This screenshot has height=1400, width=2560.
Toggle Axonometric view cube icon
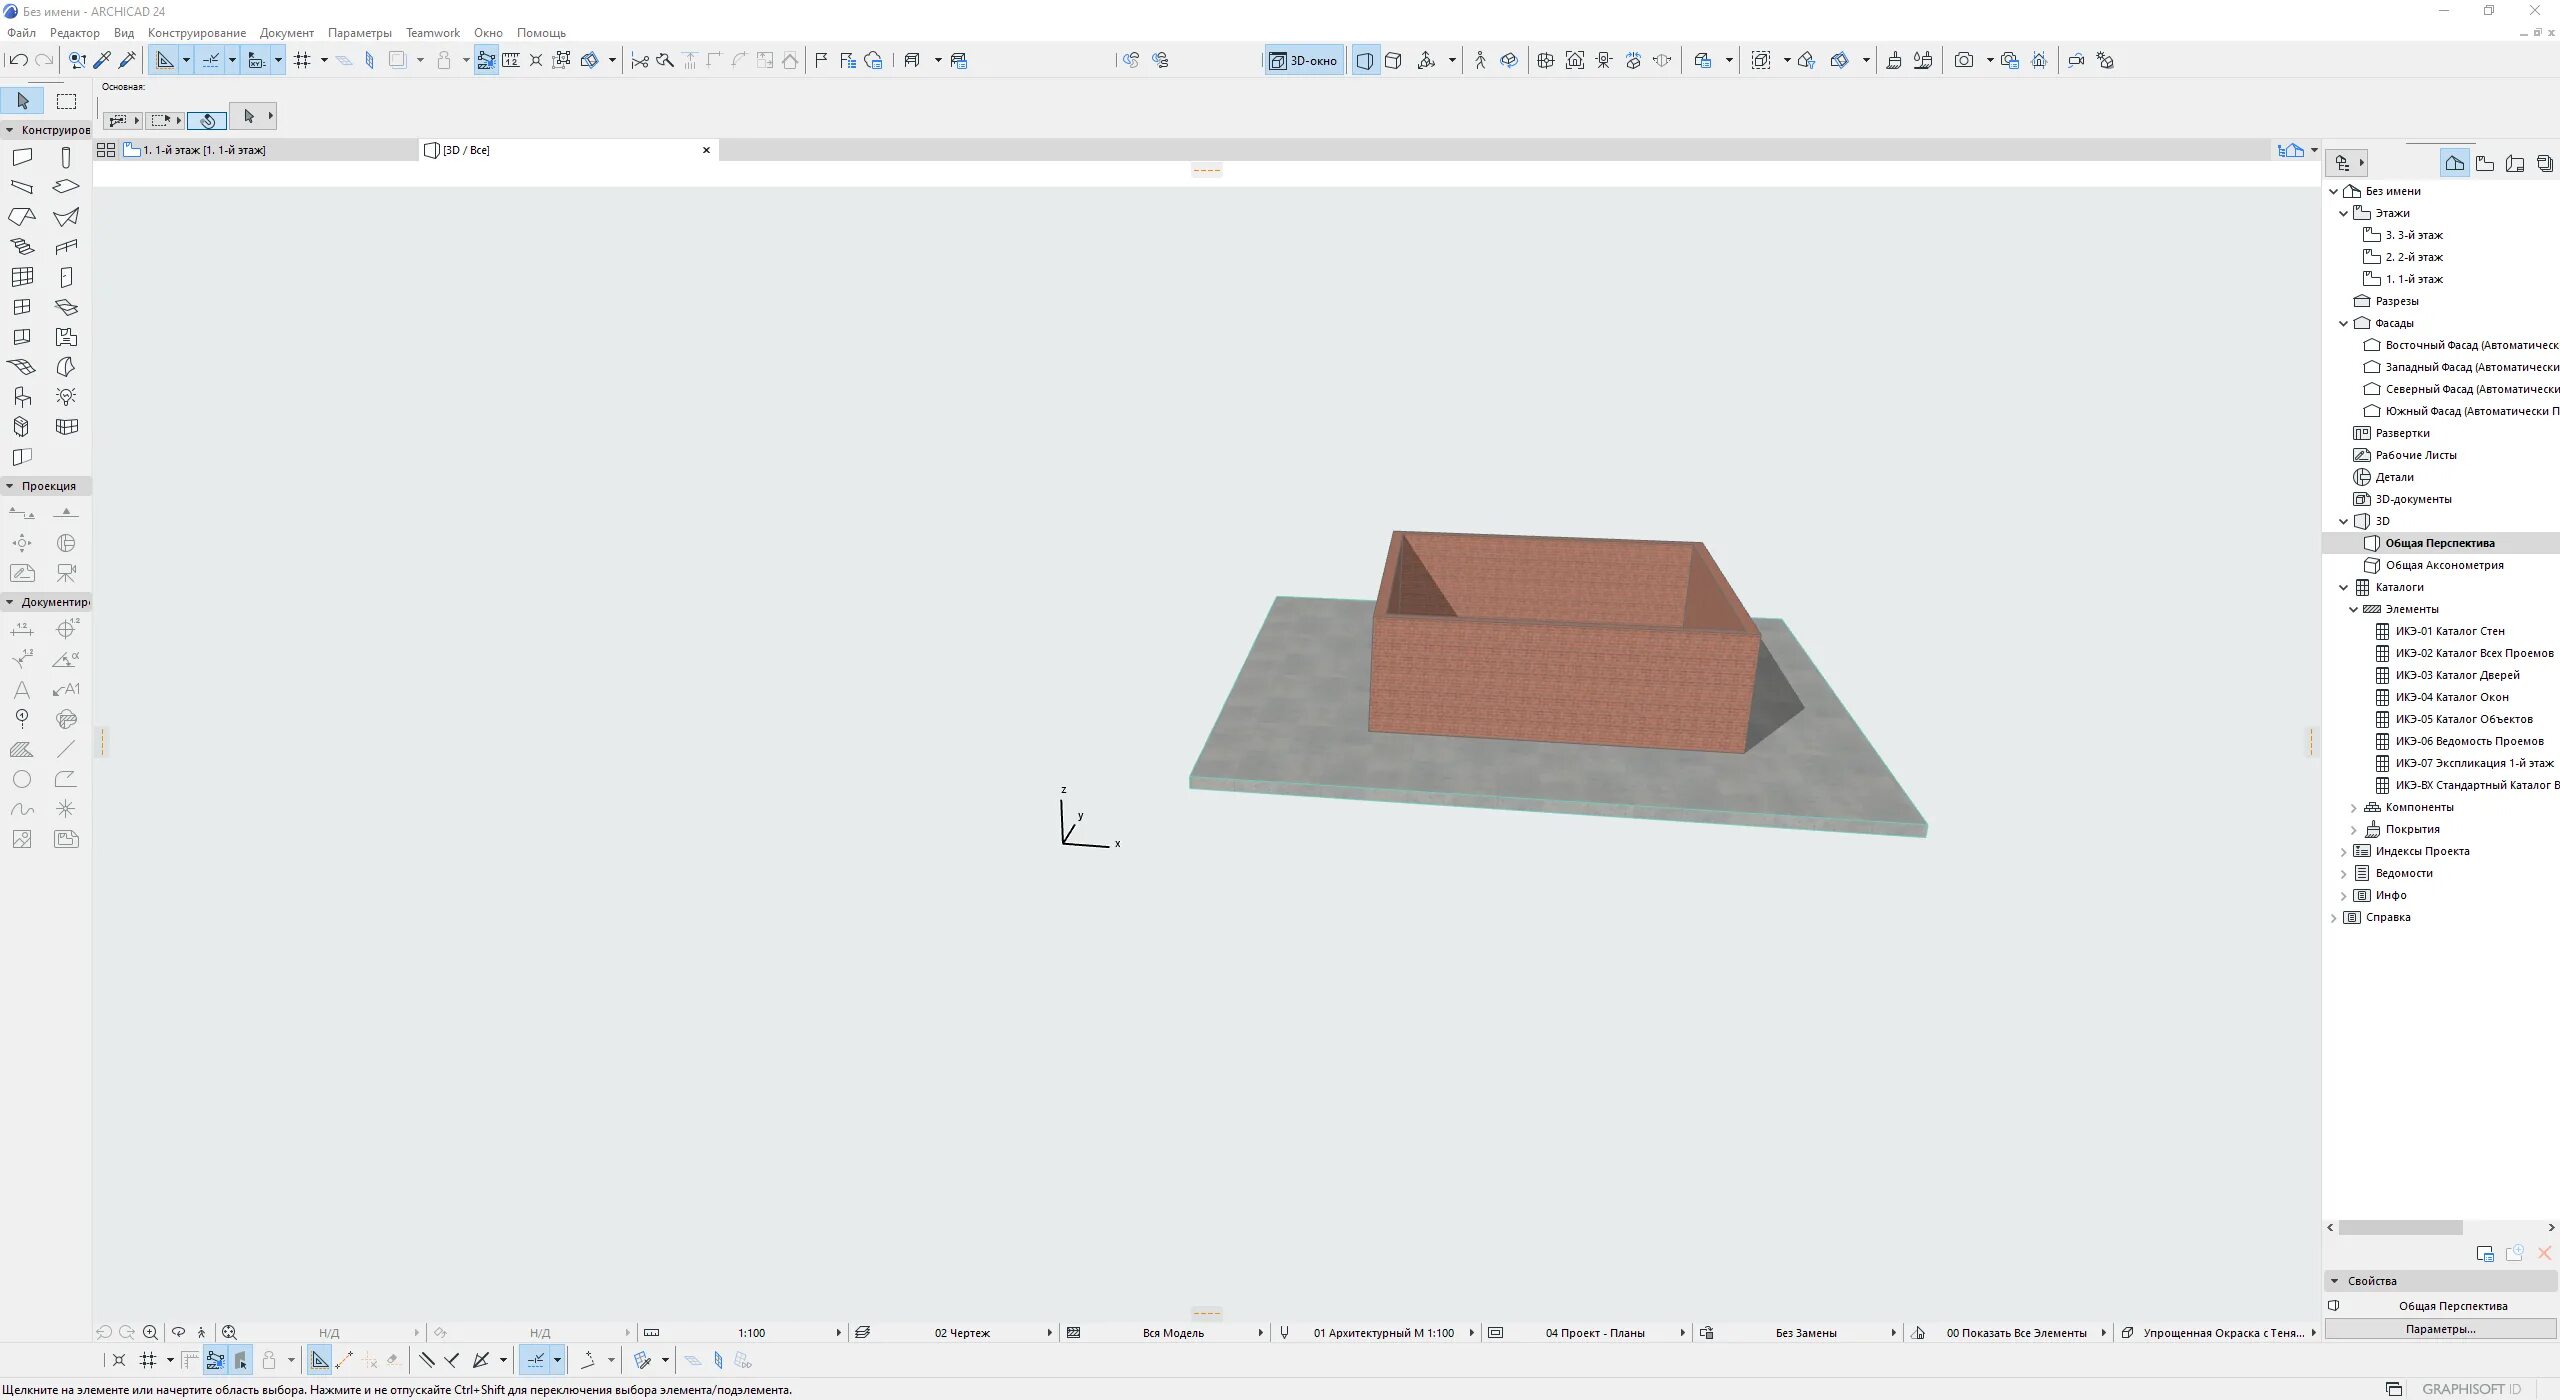pyautogui.click(x=1394, y=60)
